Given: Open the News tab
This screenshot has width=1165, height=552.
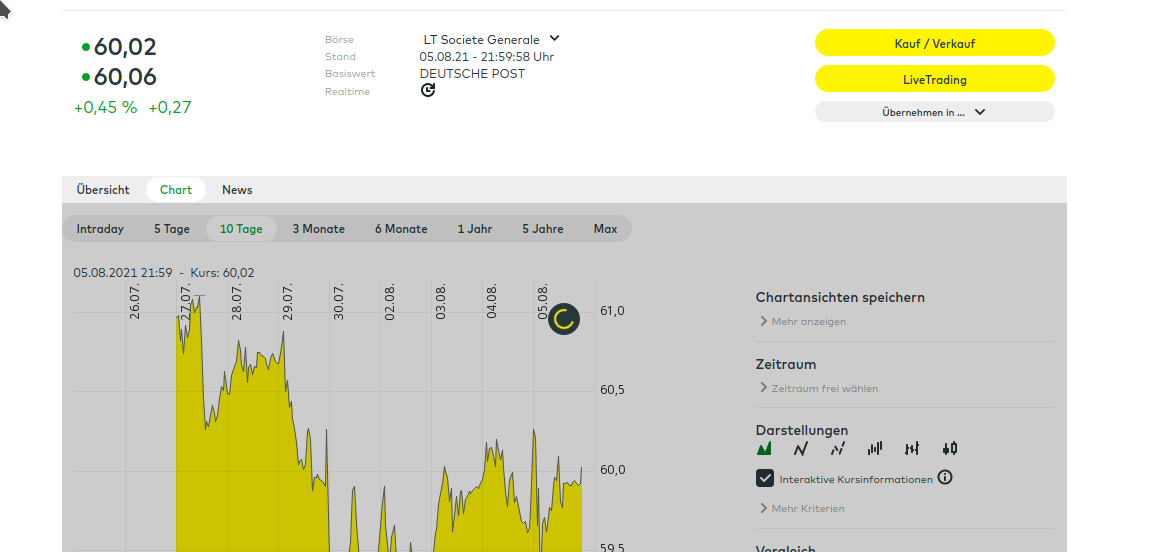Looking at the screenshot, I should click(237, 190).
